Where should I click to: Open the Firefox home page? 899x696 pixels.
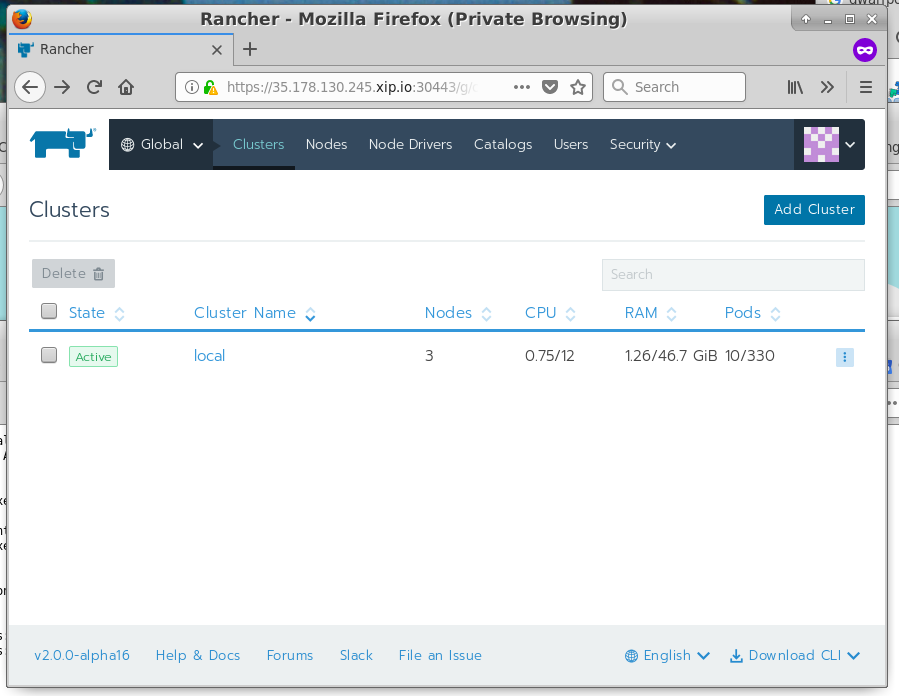click(x=126, y=87)
